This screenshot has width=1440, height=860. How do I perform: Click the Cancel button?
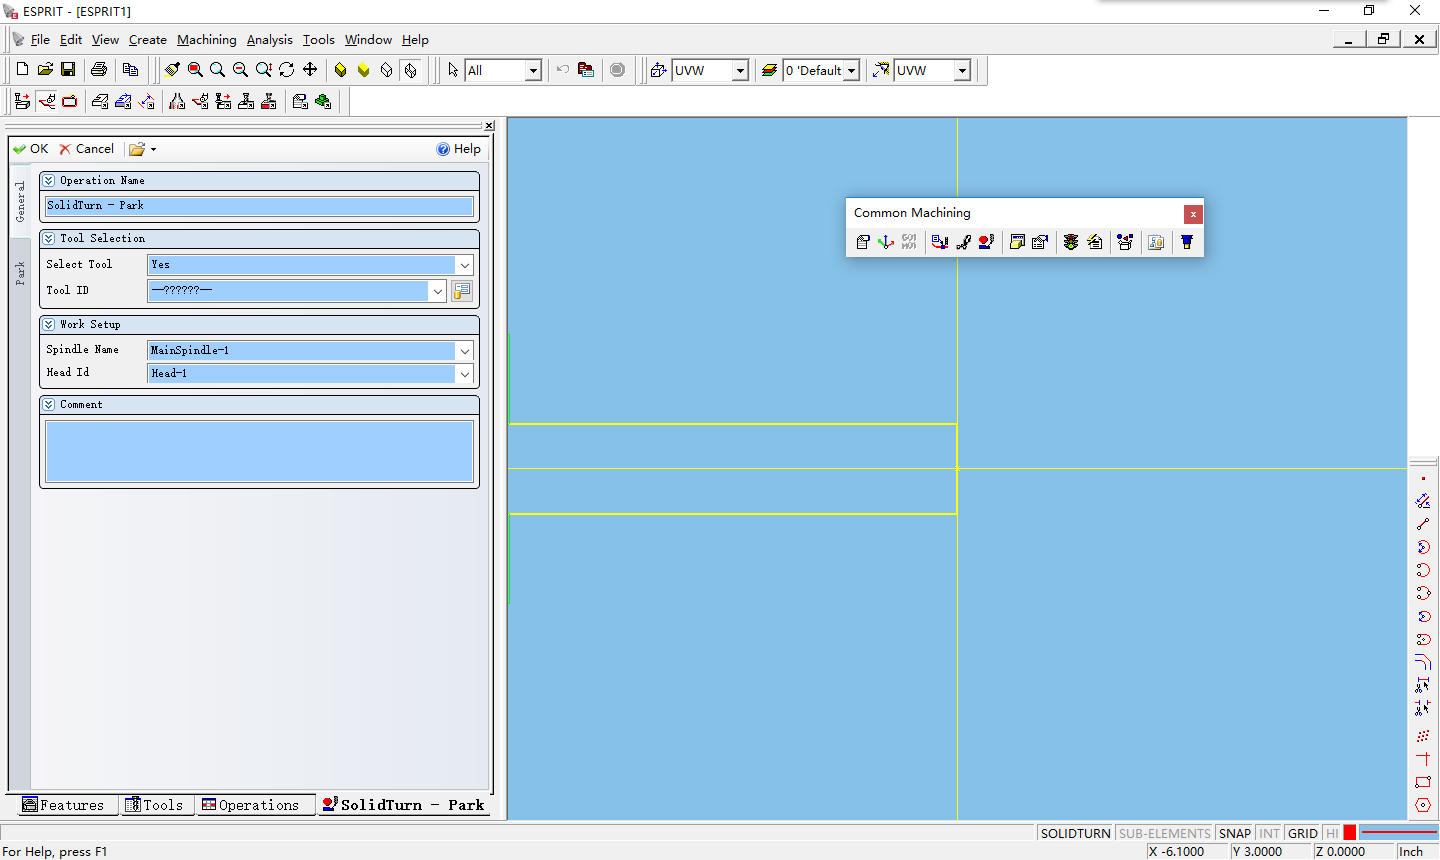87,149
